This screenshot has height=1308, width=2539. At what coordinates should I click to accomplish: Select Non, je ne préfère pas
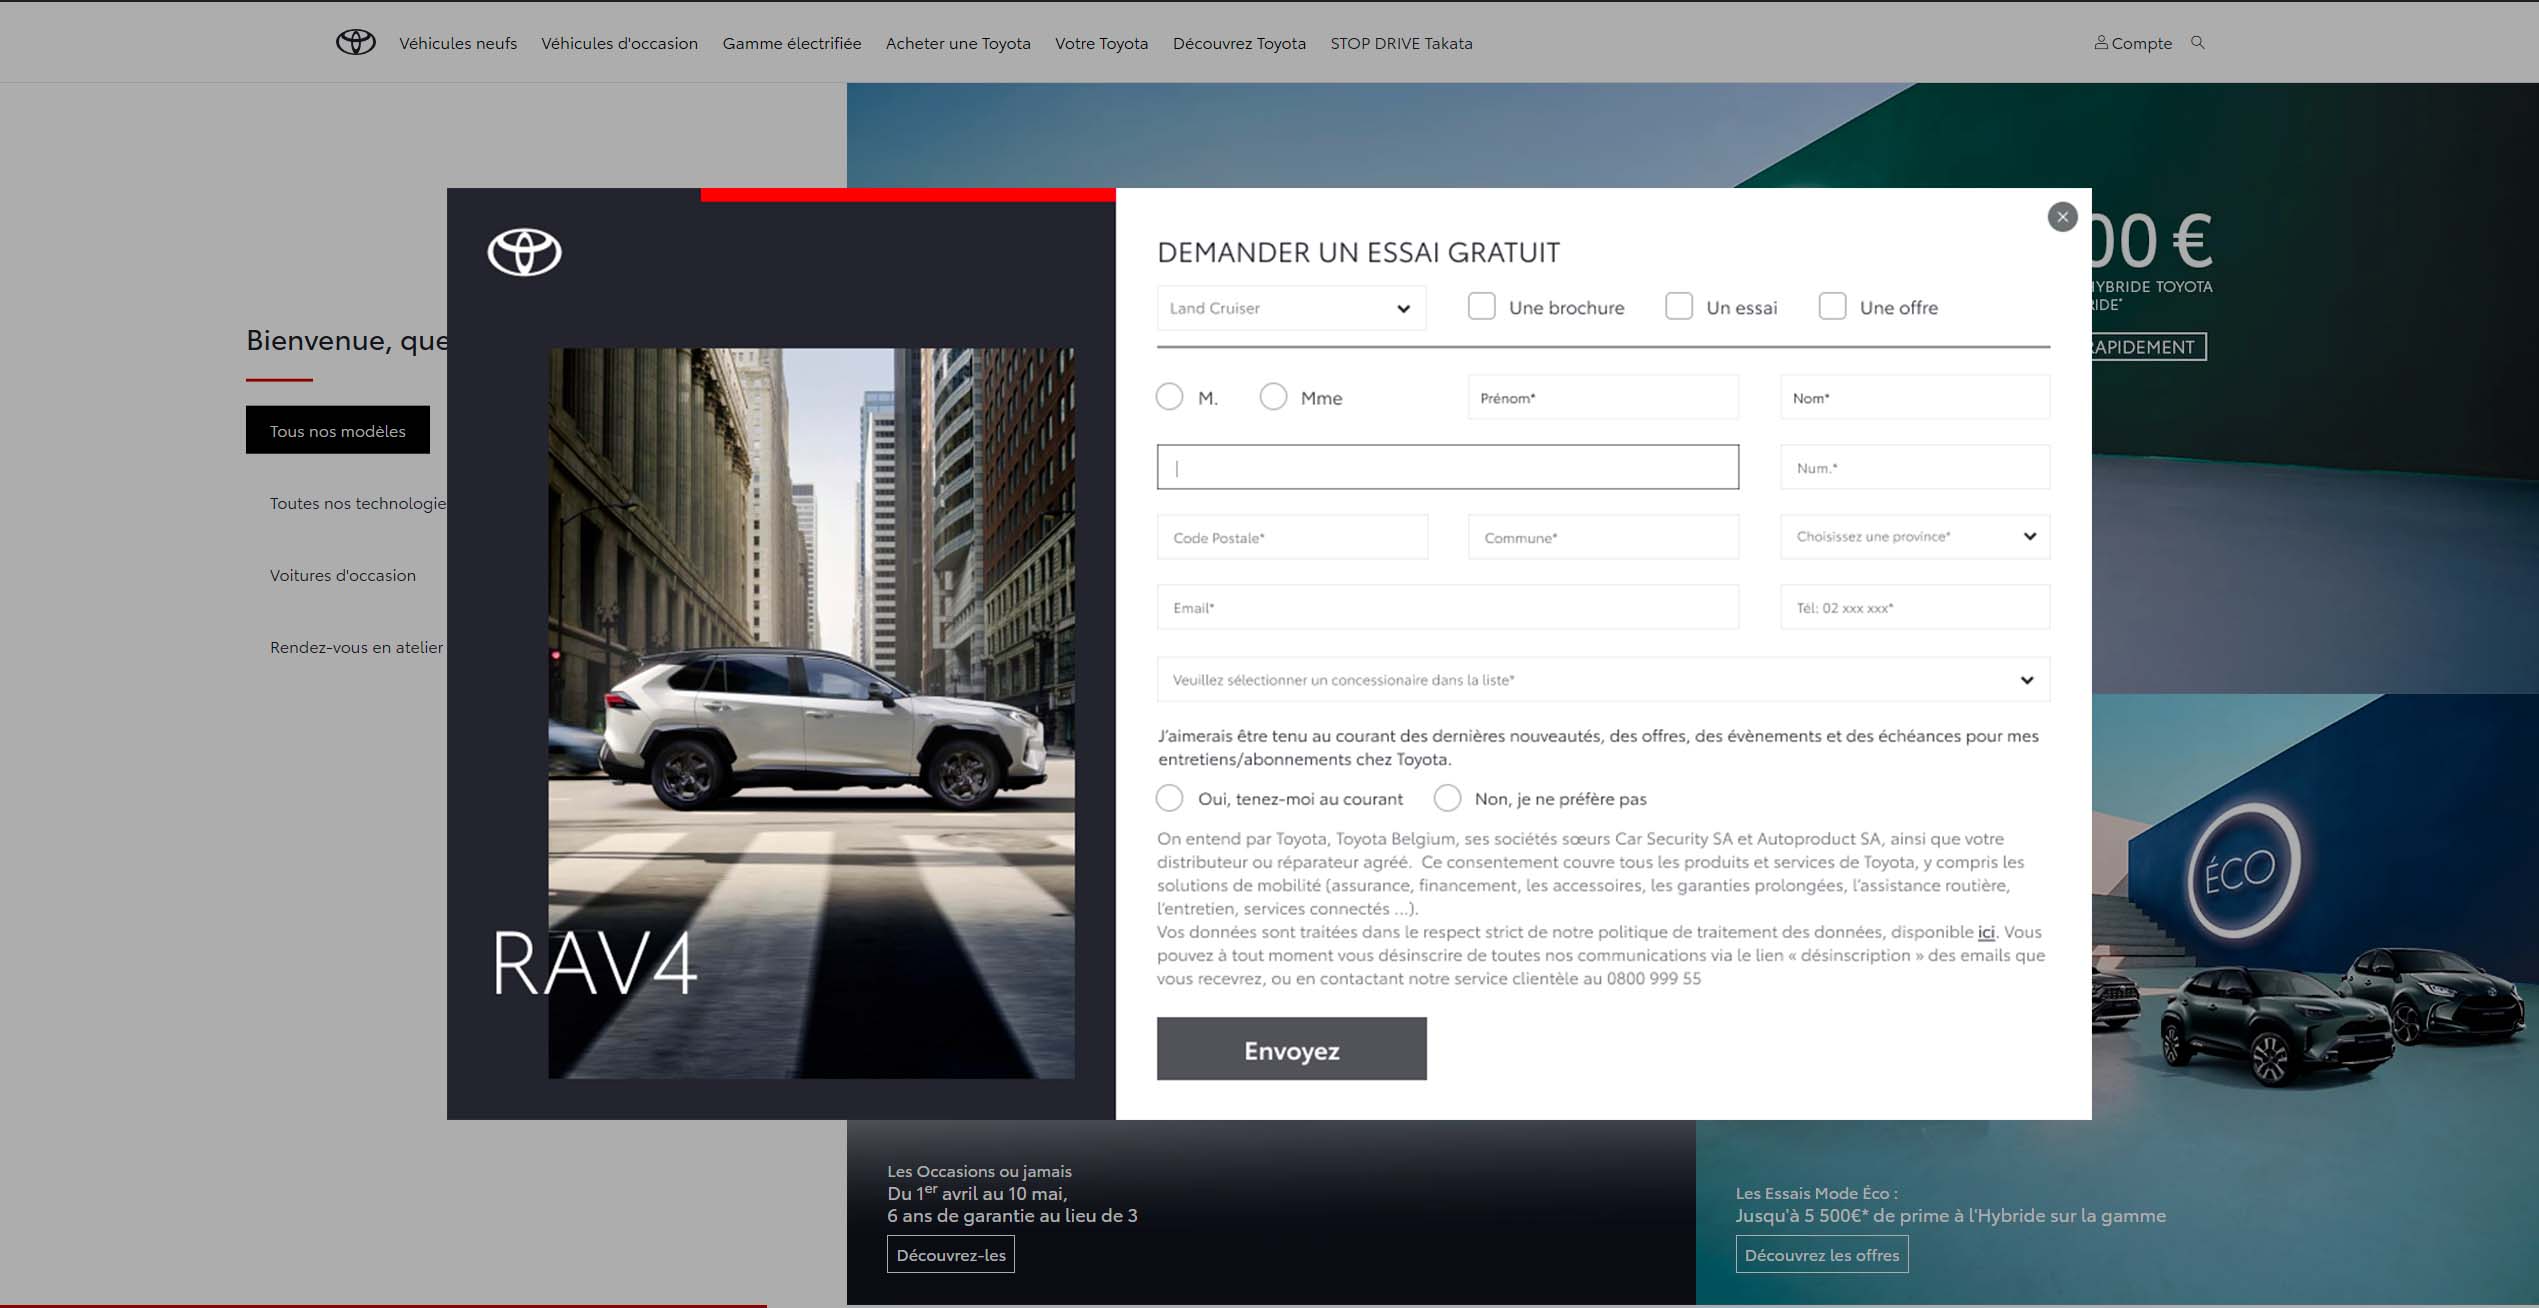click(x=1447, y=798)
